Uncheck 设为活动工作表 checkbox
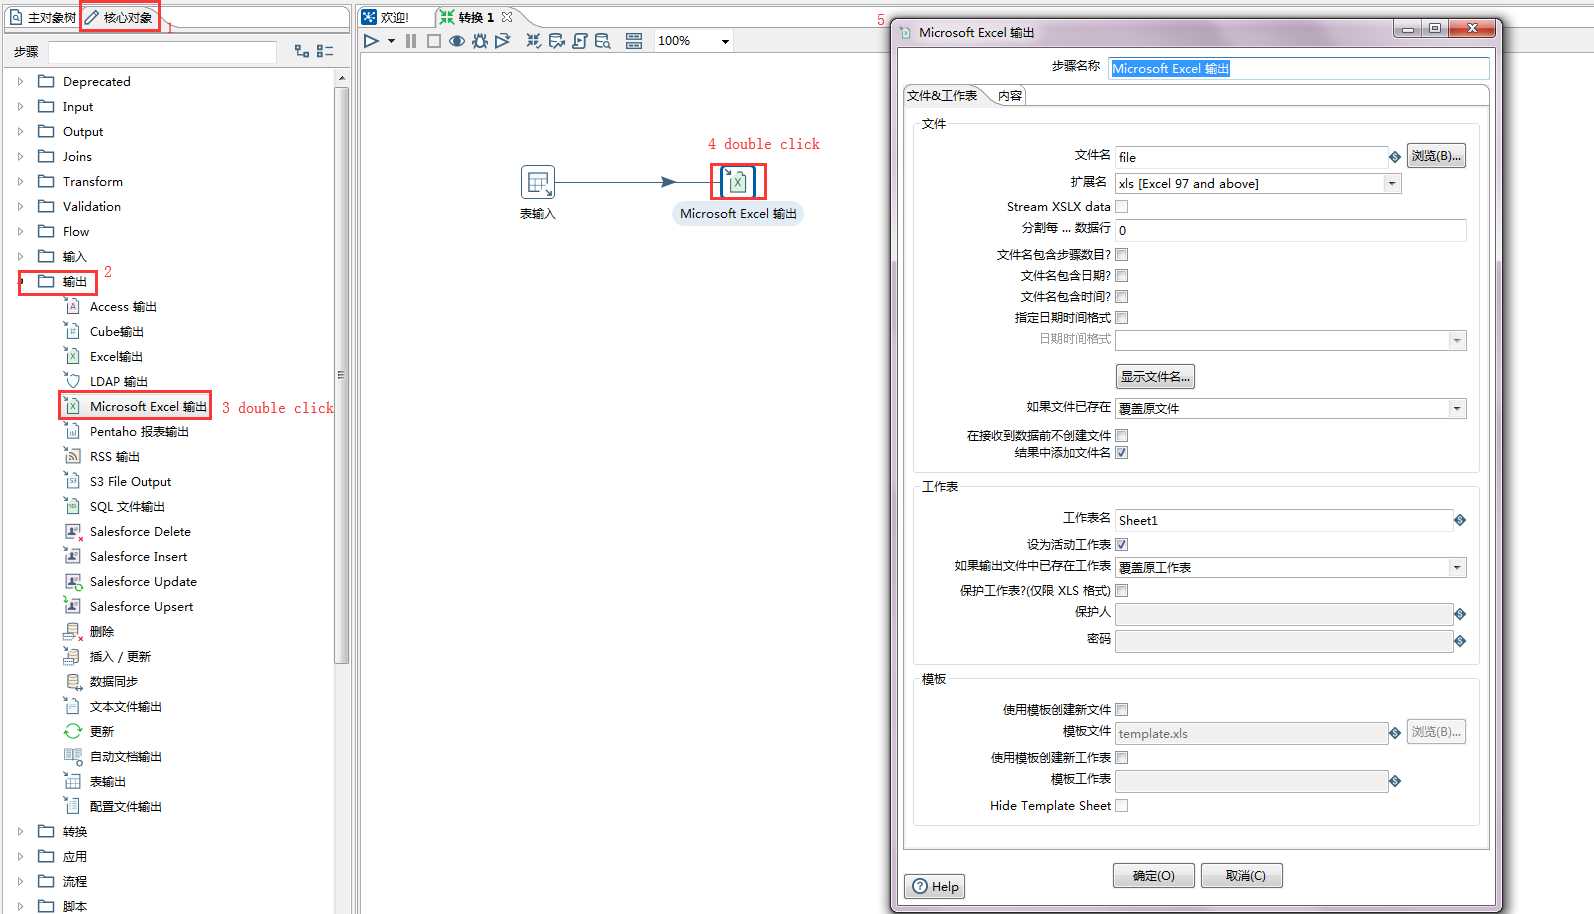This screenshot has width=1594, height=914. [1122, 545]
